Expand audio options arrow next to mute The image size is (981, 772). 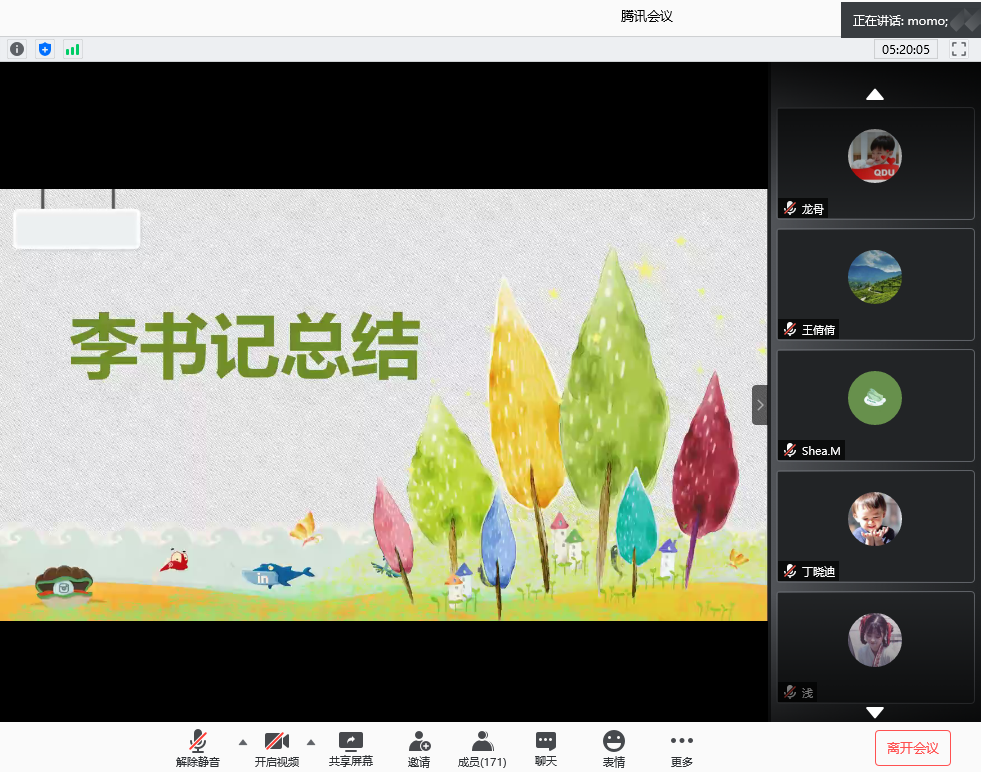pyautogui.click(x=242, y=742)
